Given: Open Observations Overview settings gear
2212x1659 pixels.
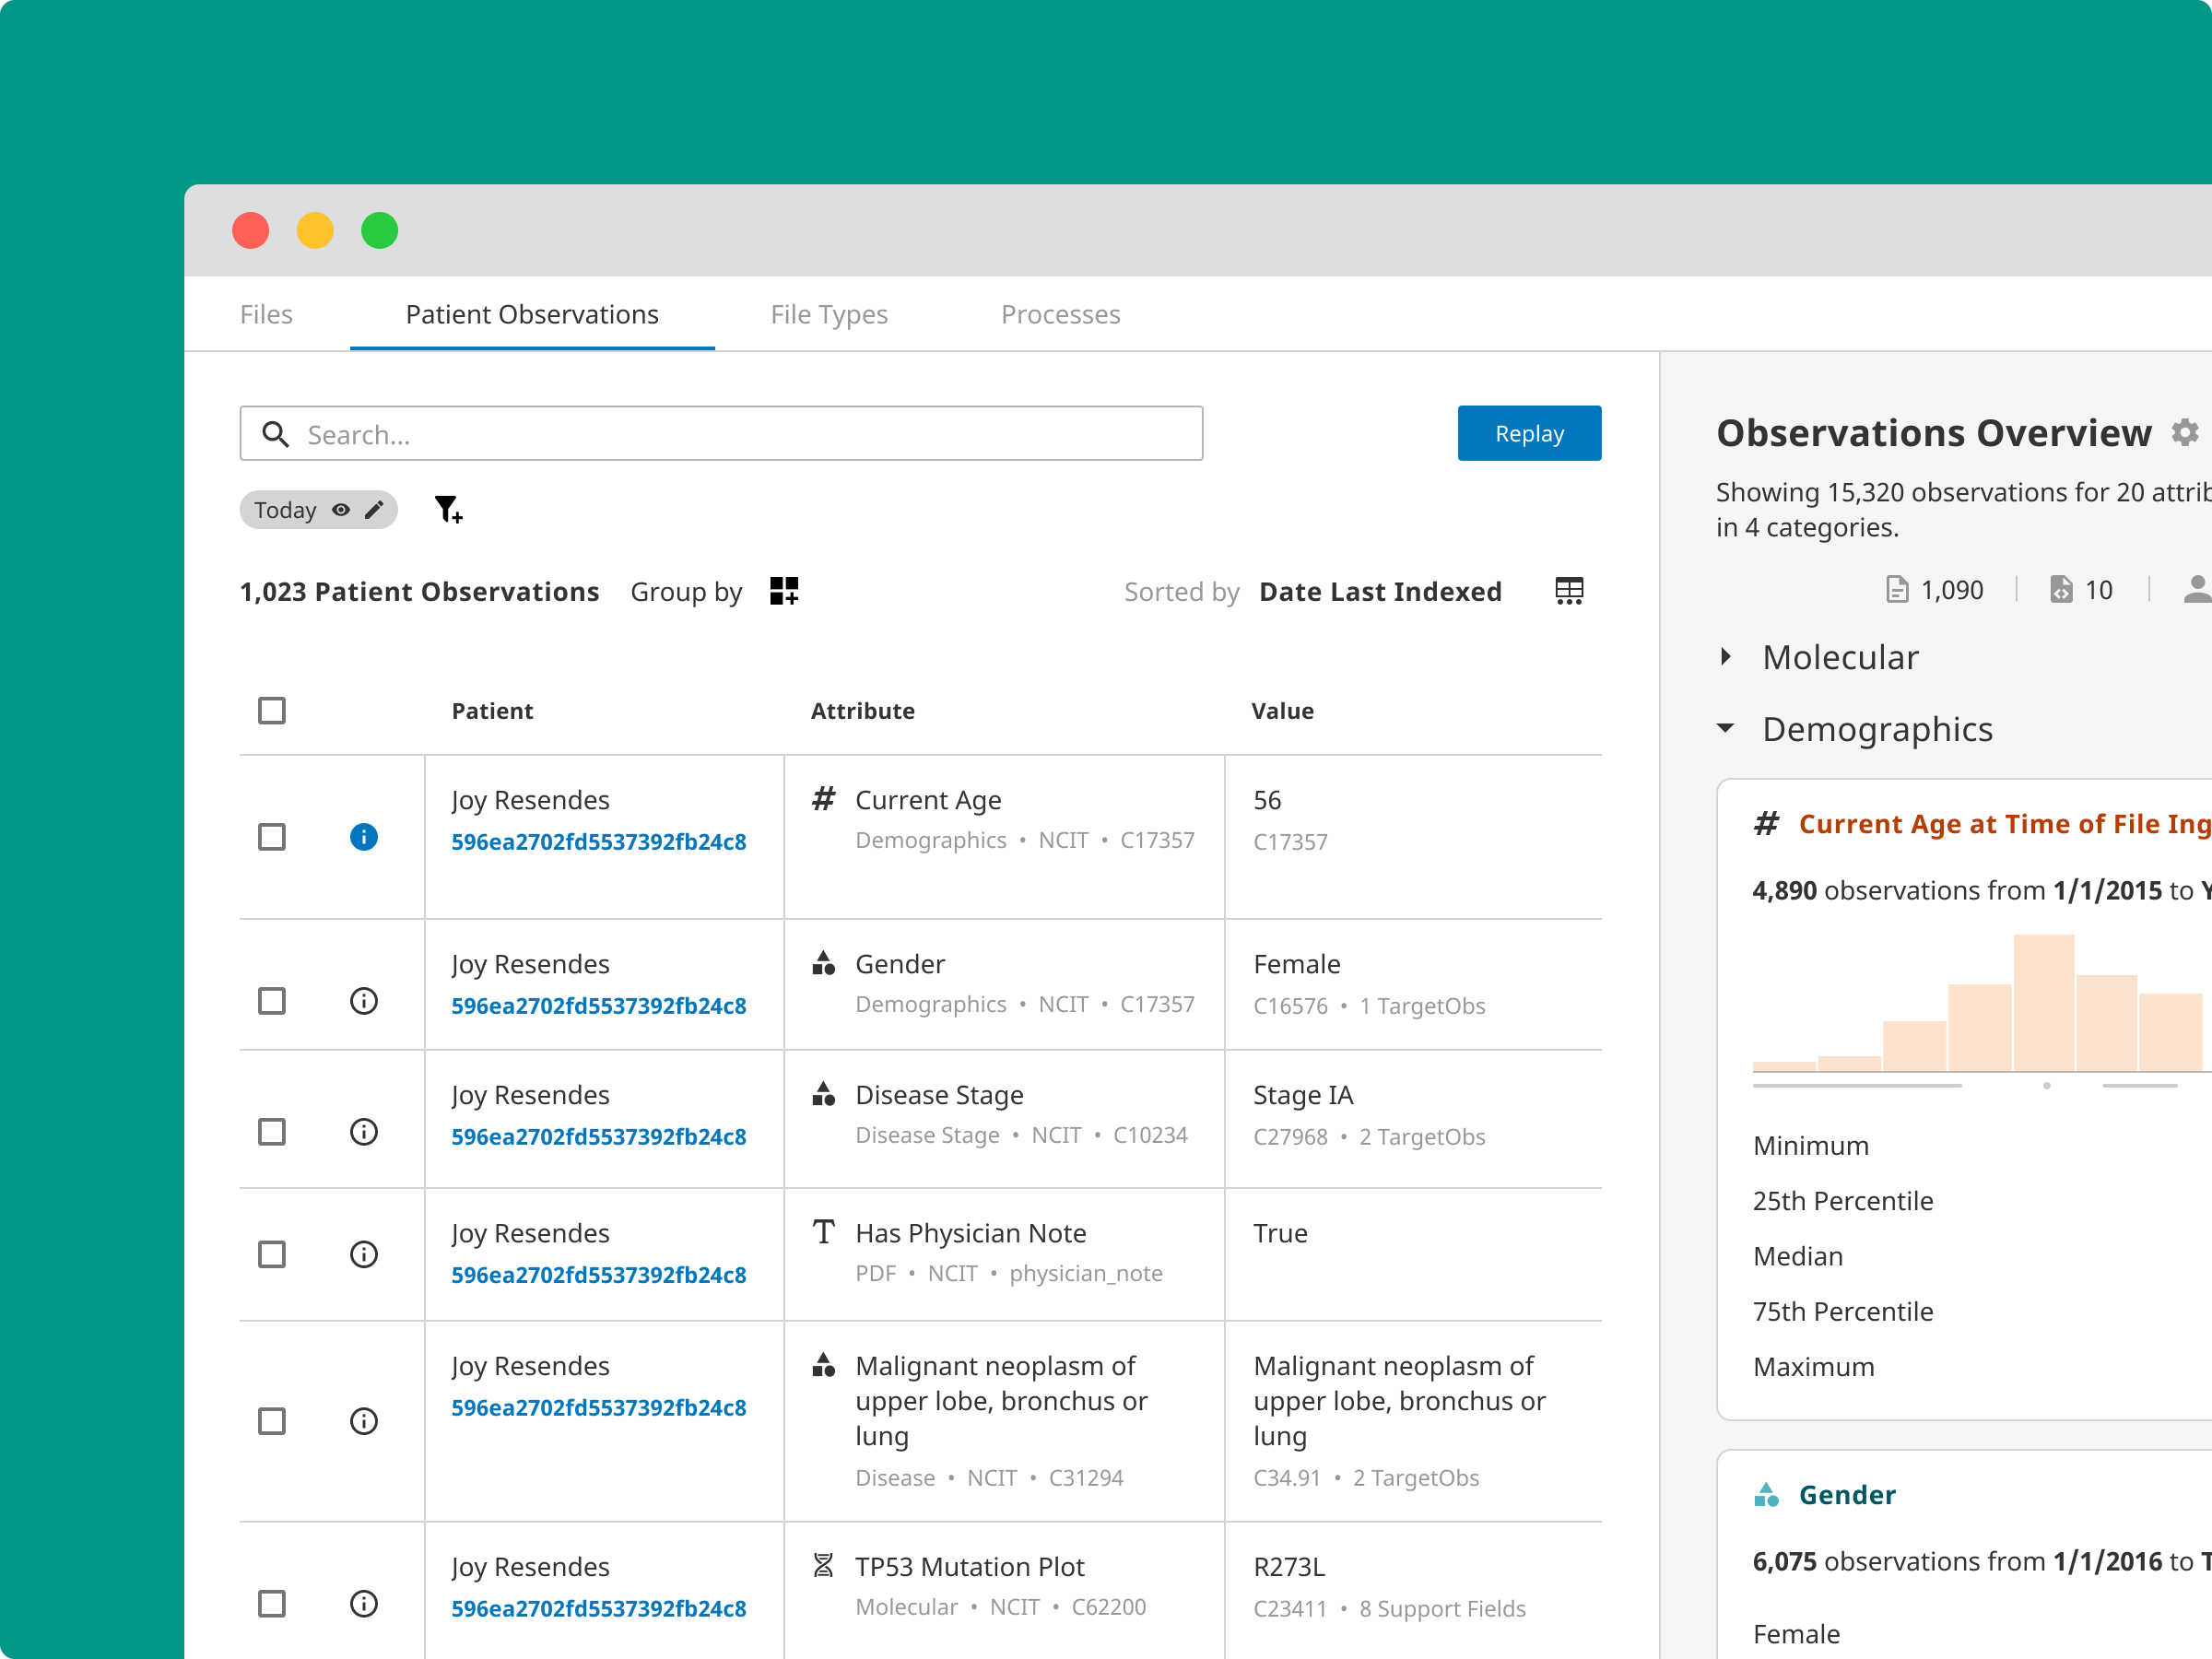Looking at the screenshot, I should tap(2185, 432).
